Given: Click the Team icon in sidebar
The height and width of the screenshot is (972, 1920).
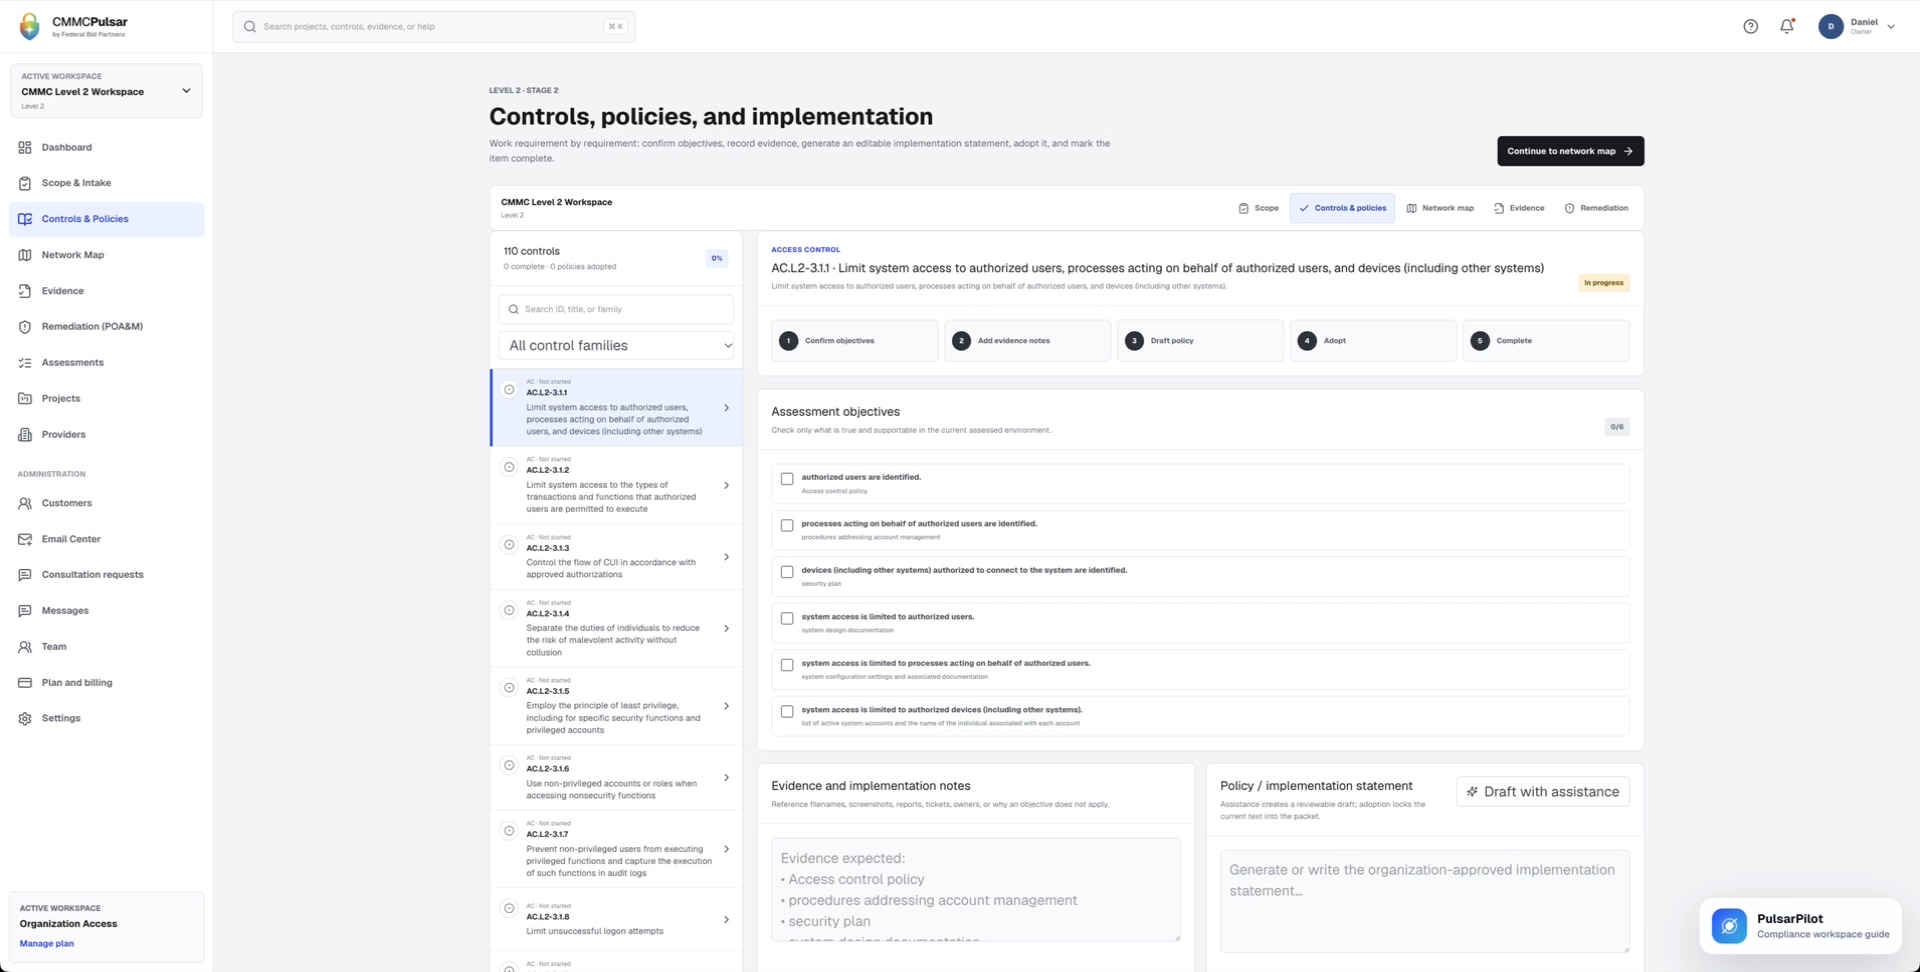Looking at the screenshot, I should [x=25, y=647].
